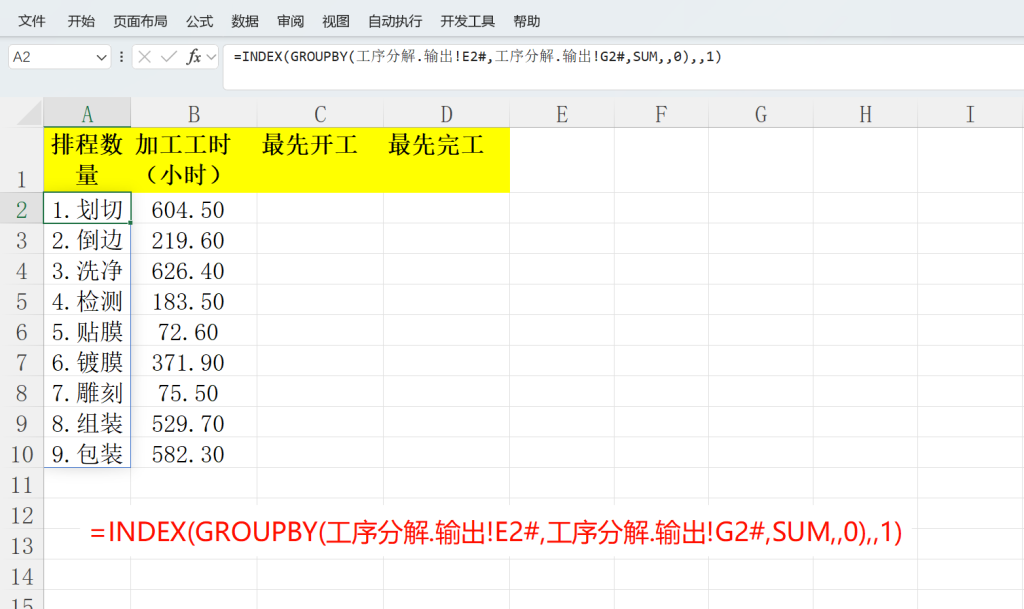Expand the Name Box dropdown arrow
This screenshot has height=609, width=1024.
(101, 57)
